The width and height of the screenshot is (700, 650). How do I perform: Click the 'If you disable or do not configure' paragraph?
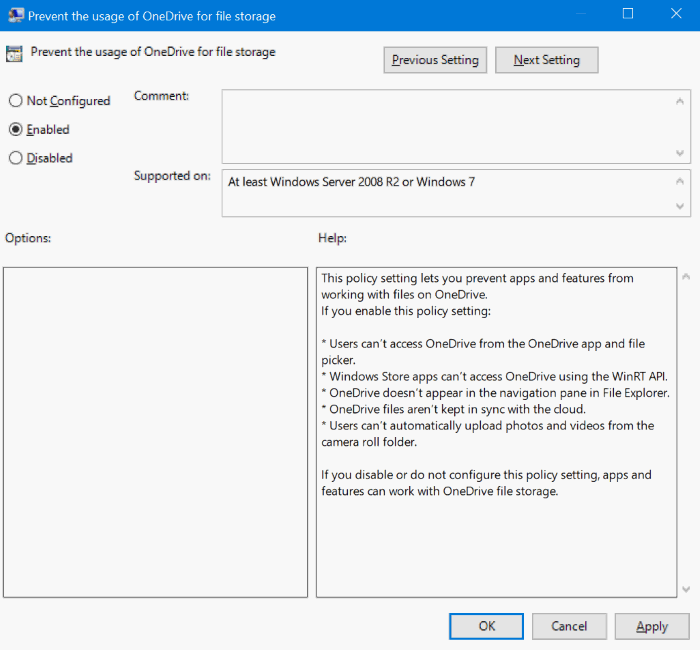pyautogui.click(x=486, y=483)
